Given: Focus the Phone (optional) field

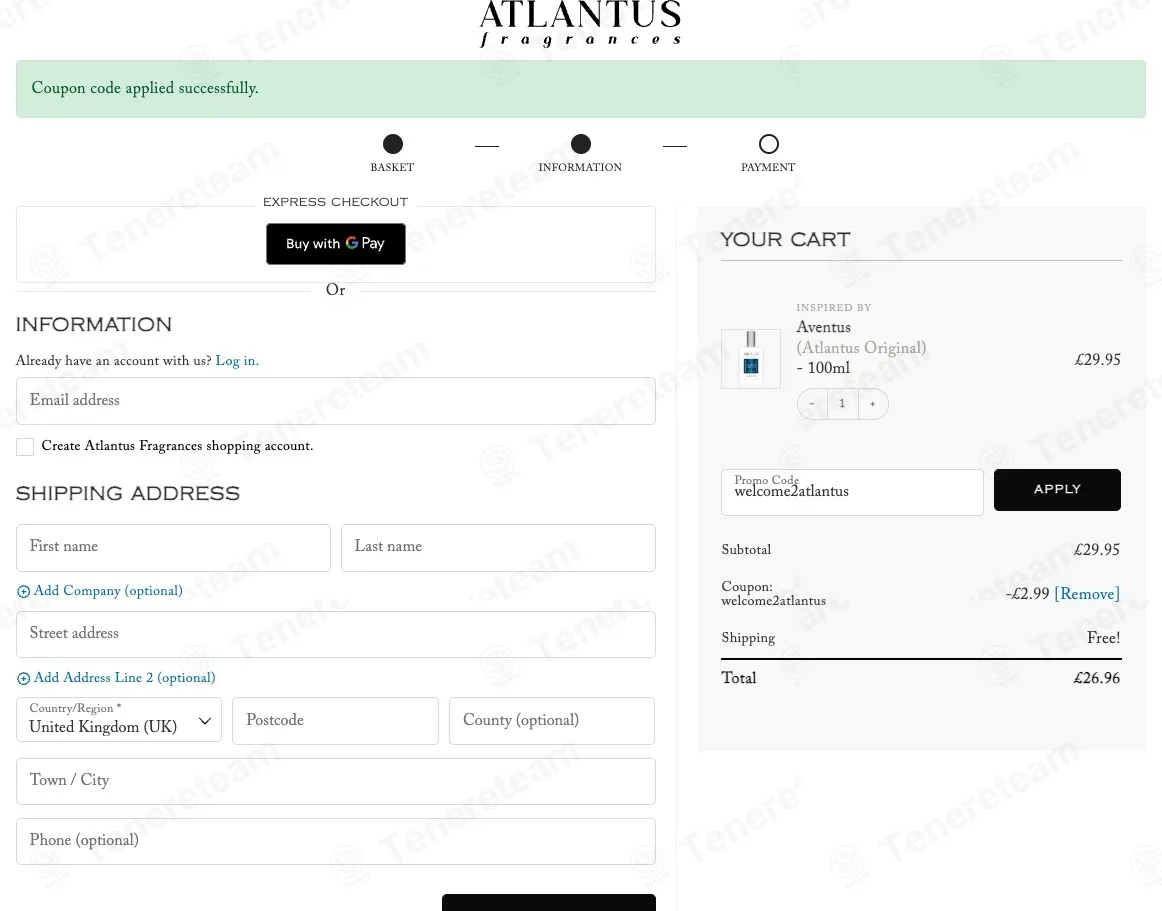Looking at the screenshot, I should click(x=336, y=841).
